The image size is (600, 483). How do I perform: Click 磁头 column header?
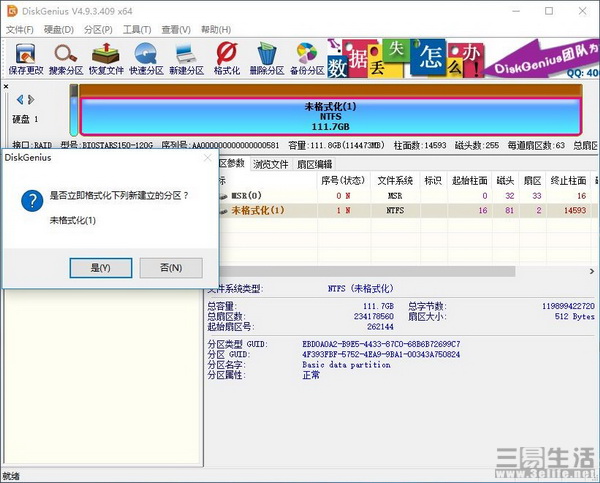[x=505, y=181]
